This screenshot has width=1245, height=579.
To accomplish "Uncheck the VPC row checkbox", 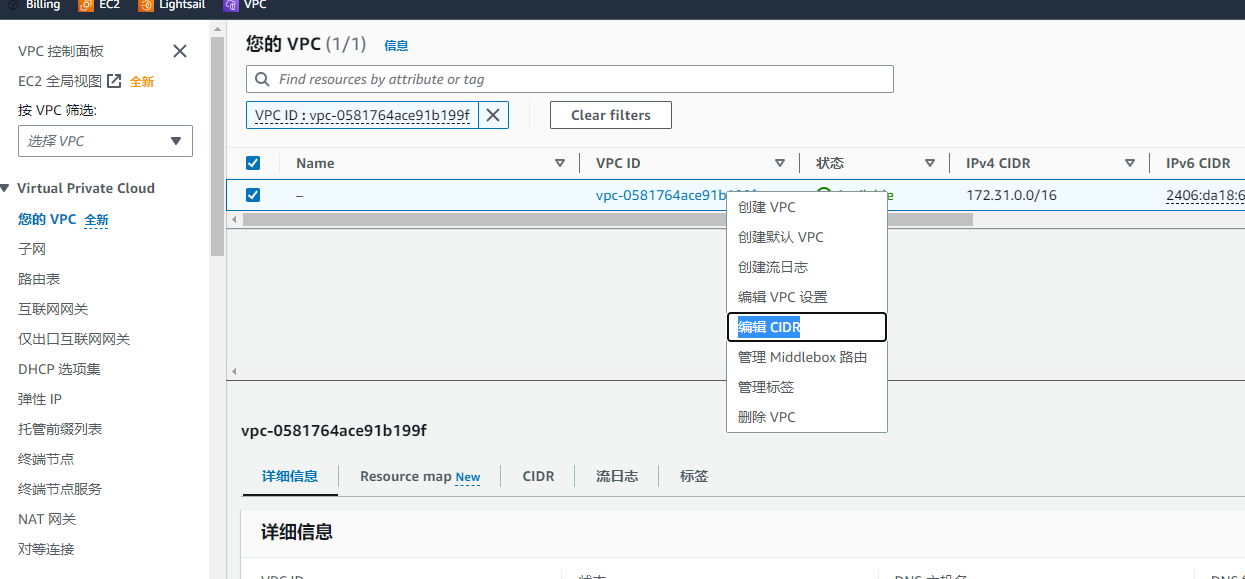I will (x=253, y=195).
